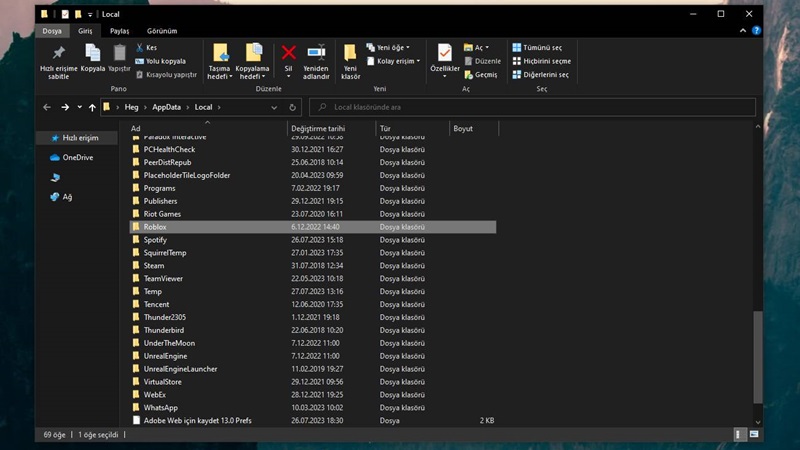The image size is (800, 450).
Task: Create a folder with Yeni klasör
Action: (x=351, y=62)
